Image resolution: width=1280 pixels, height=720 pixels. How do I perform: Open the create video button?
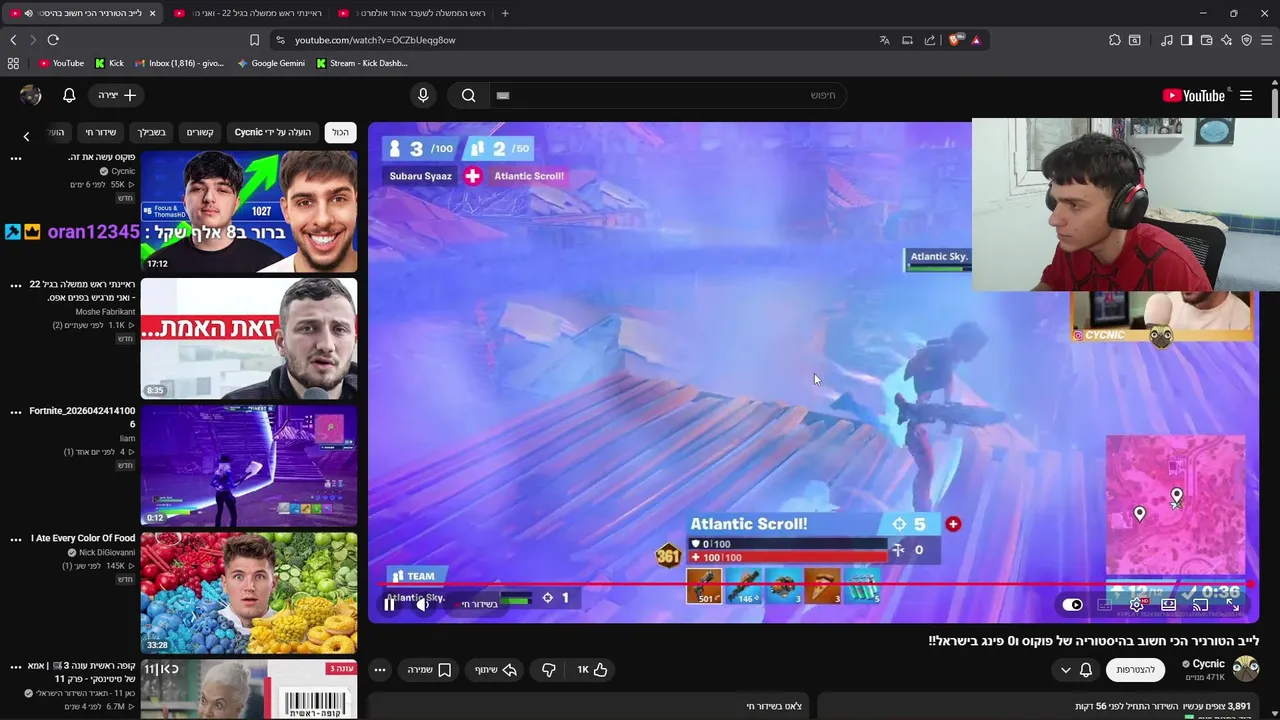(117, 95)
